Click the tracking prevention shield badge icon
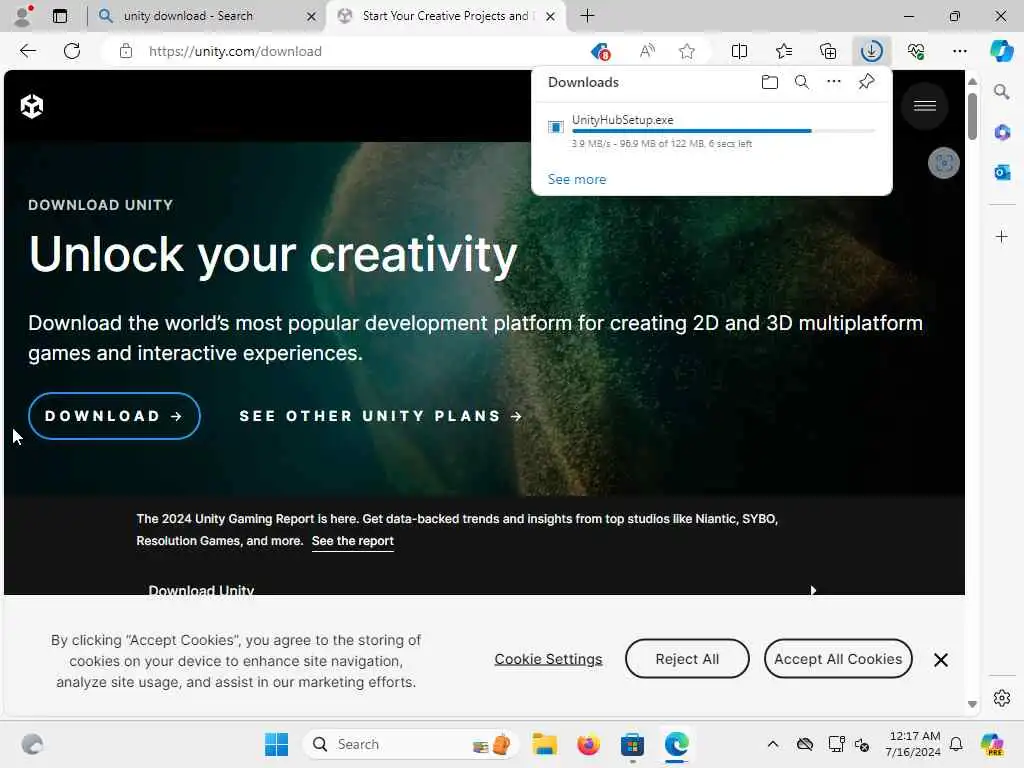The width and height of the screenshot is (1024, 768). coord(600,51)
